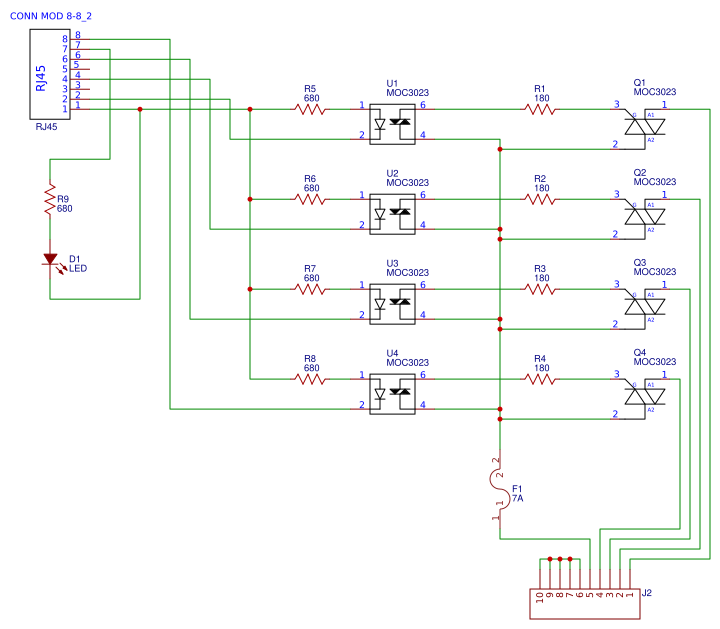Select triac Q4 symbol
The height and width of the screenshot is (629, 720).
pyautogui.click(x=645, y=397)
